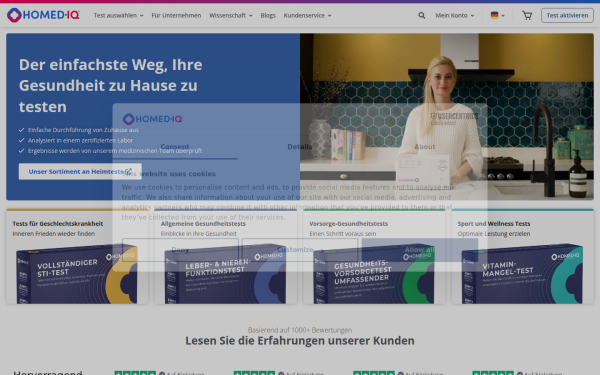Click the Vollständiger STI-Test box image
This screenshot has width=600, height=375.
click(x=77, y=274)
